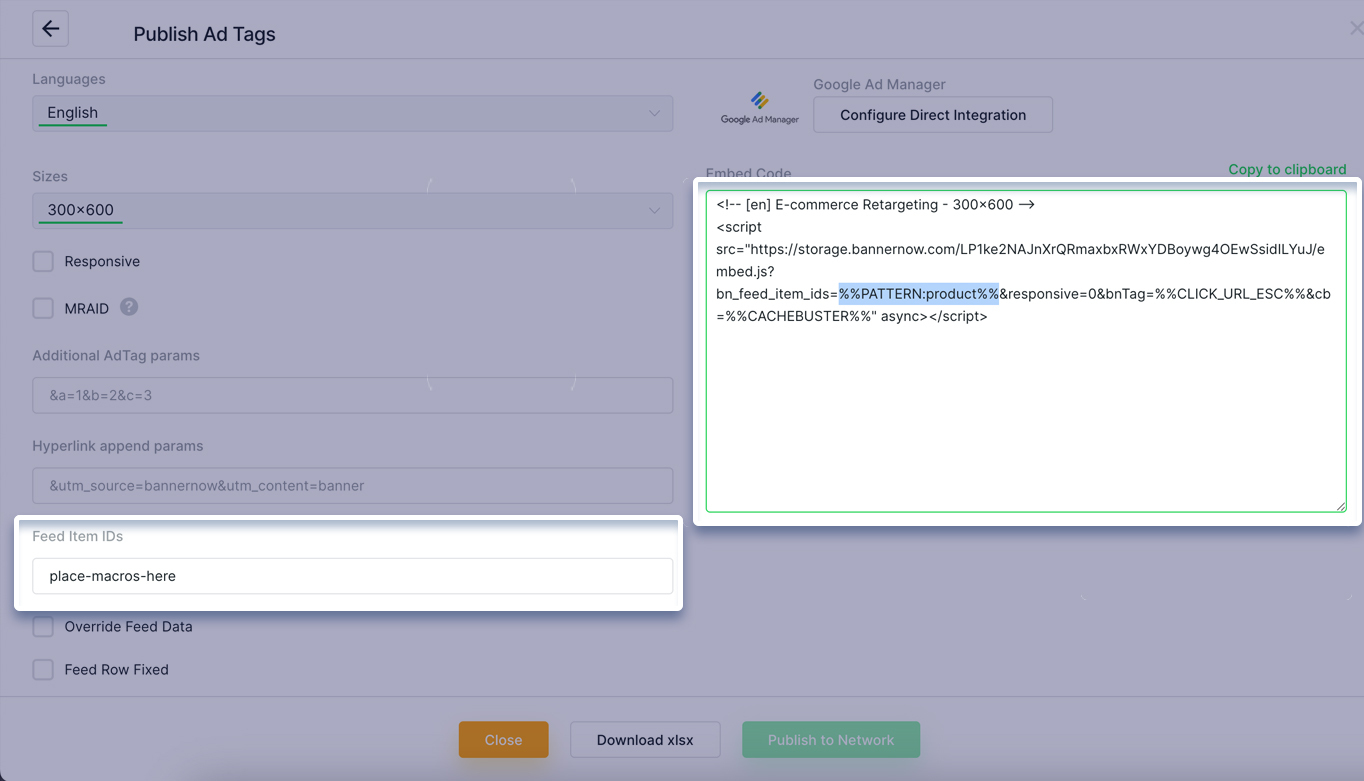Click the Google Ad Manager heading text
1364x781 pixels.
(x=879, y=85)
